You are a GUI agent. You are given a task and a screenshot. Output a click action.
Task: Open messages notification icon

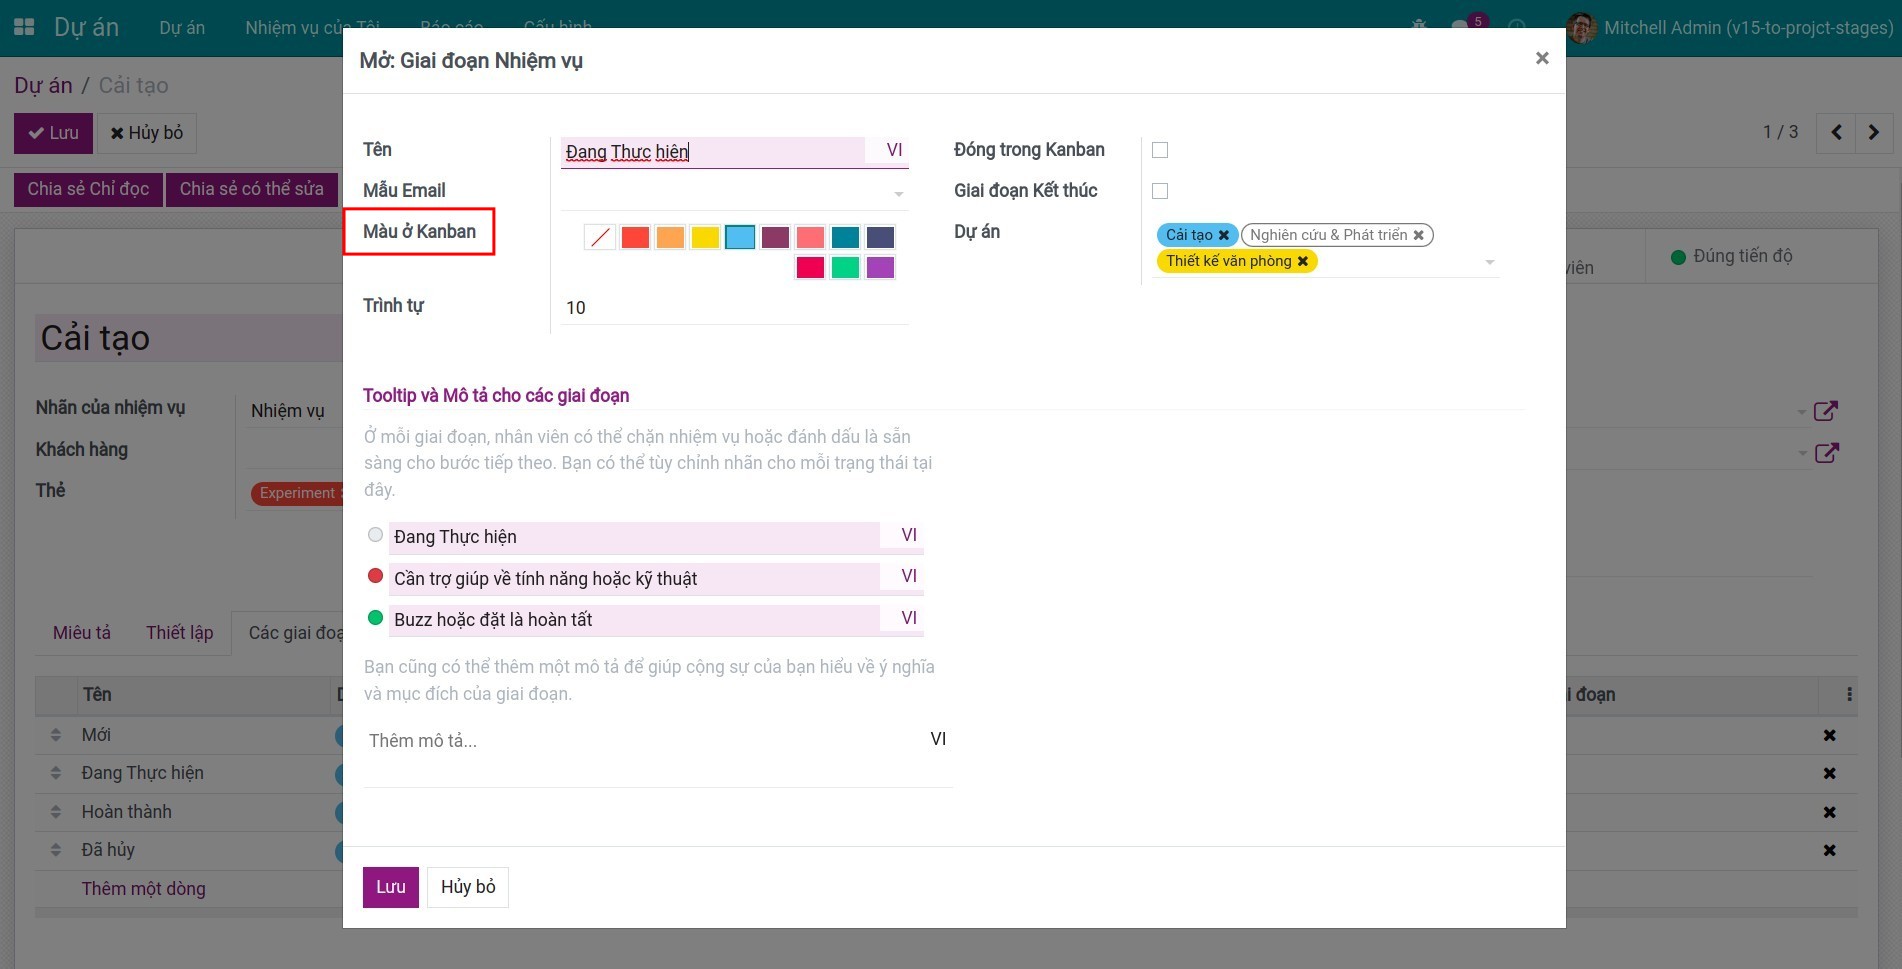(1461, 27)
